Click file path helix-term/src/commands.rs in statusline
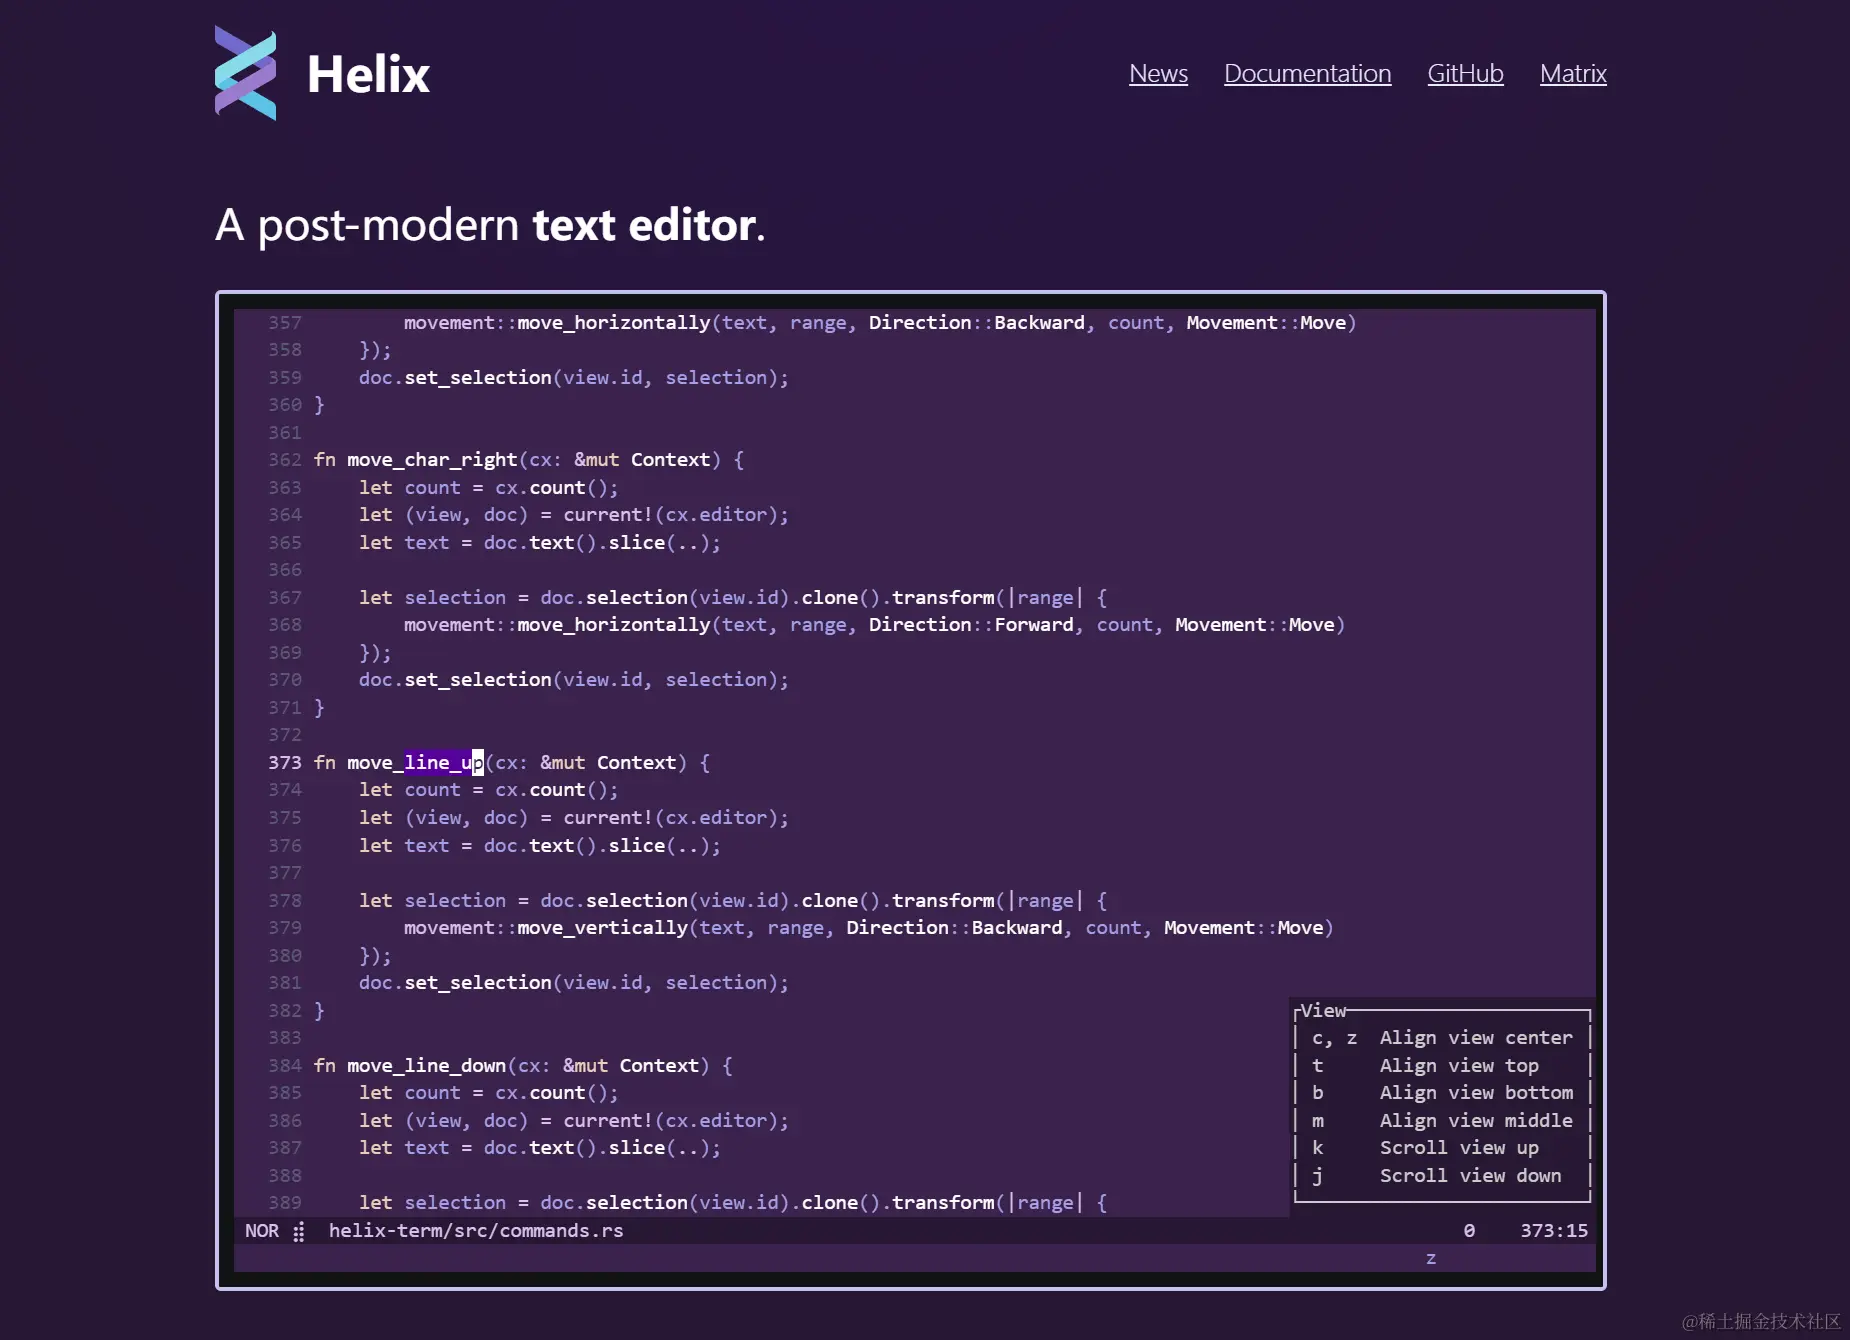Screen dimensions: 1850x1340 (x=476, y=1231)
